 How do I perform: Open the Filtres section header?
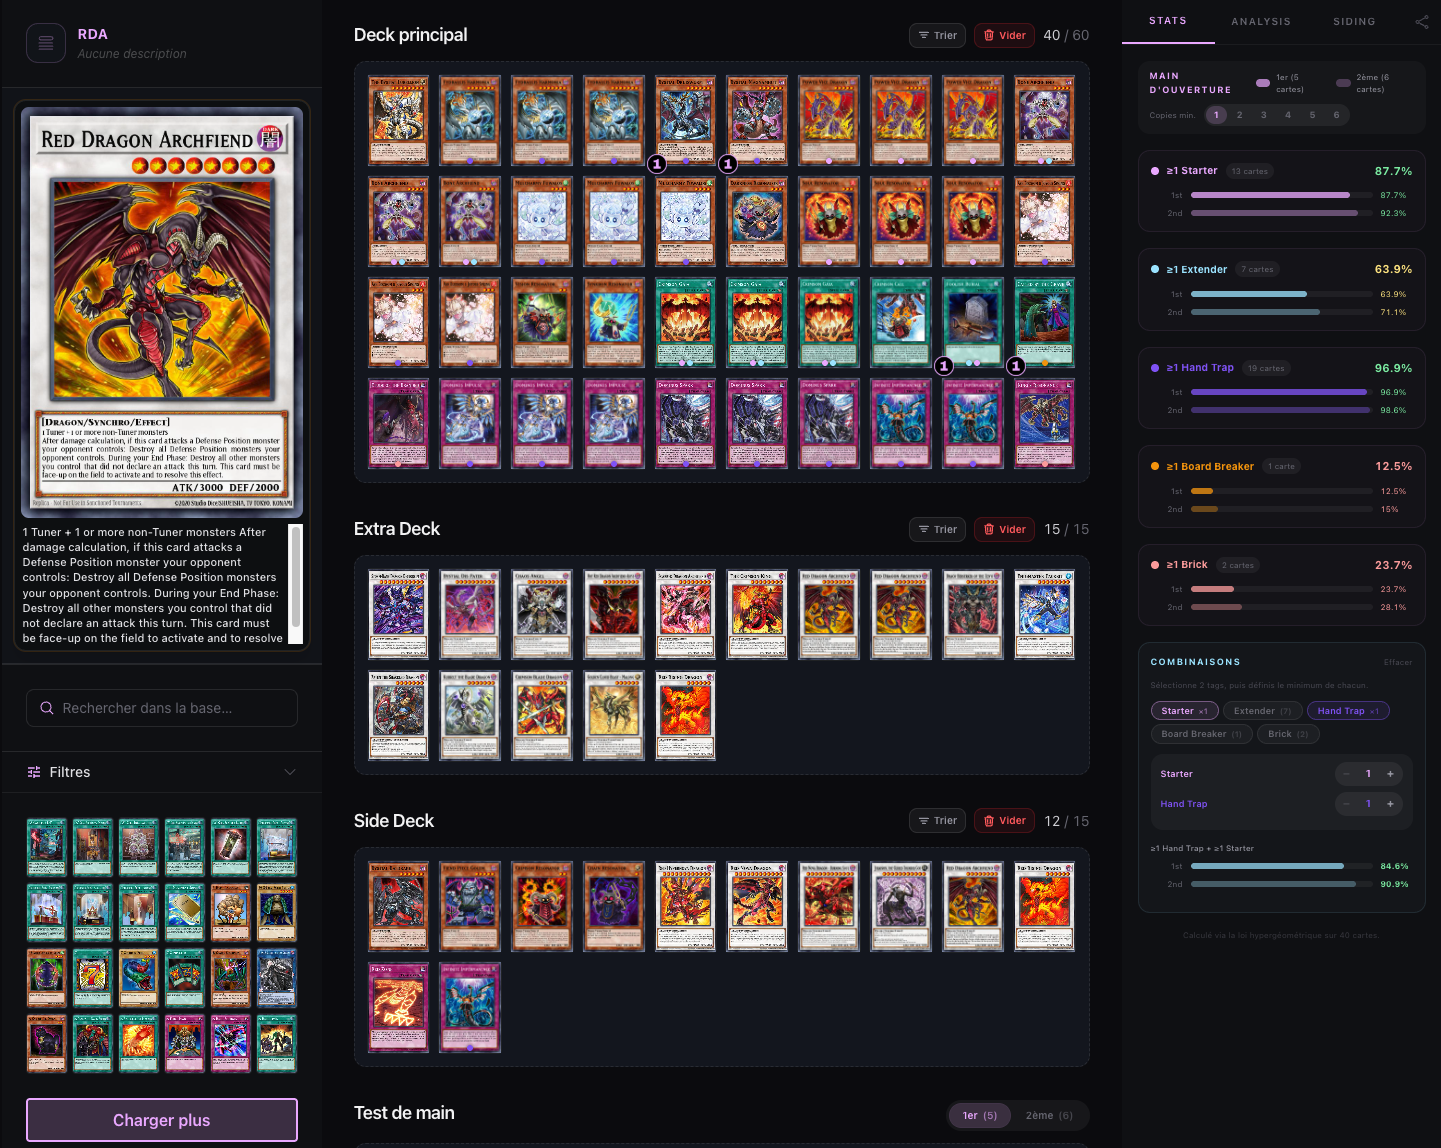click(162, 772)
